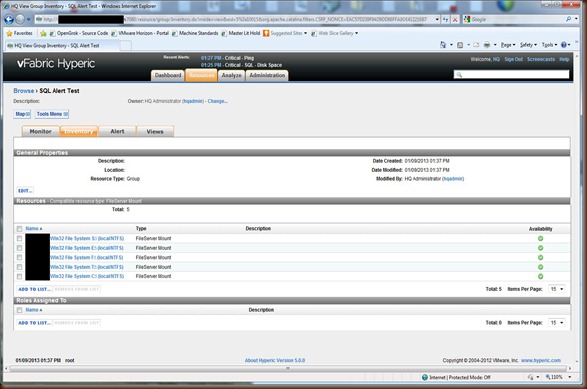
Task: Open the Map dropdown button
Action: 22,114
